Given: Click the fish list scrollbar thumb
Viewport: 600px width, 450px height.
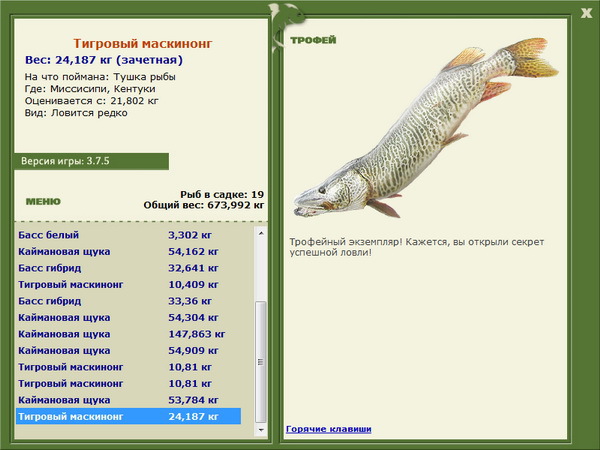Looking at the screenshot, I should pyautogui.click(x=261, y=362).
